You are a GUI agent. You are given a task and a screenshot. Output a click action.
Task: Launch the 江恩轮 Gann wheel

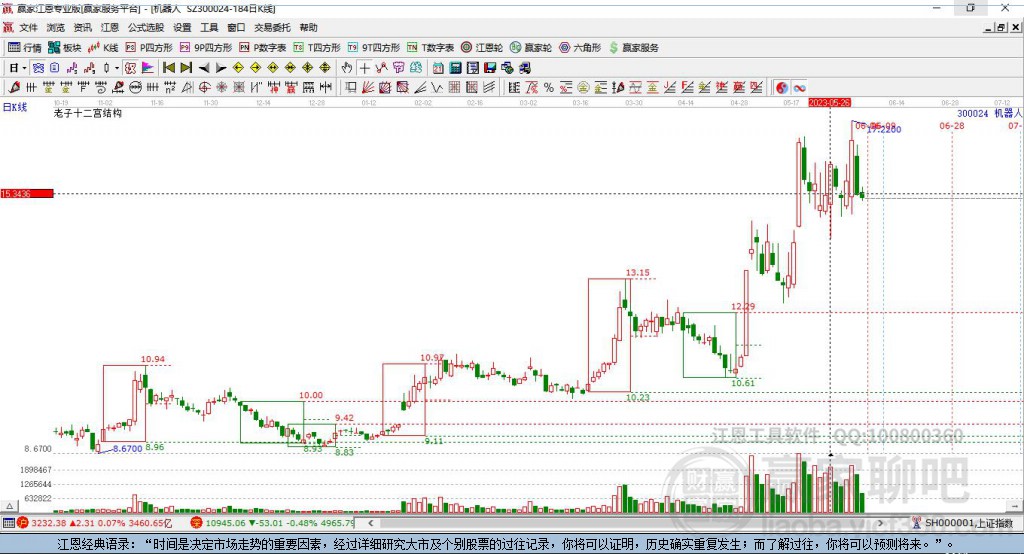coord(482,48)
